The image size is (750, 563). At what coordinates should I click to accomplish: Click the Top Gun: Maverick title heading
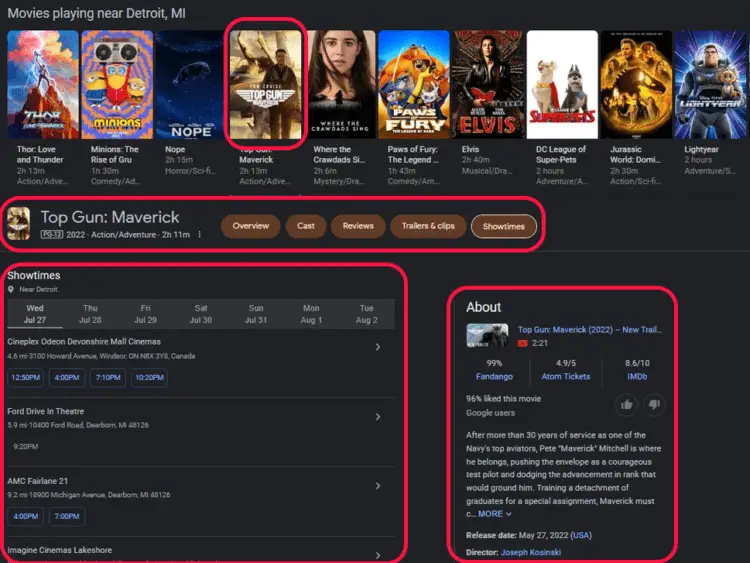pos(110,217)
